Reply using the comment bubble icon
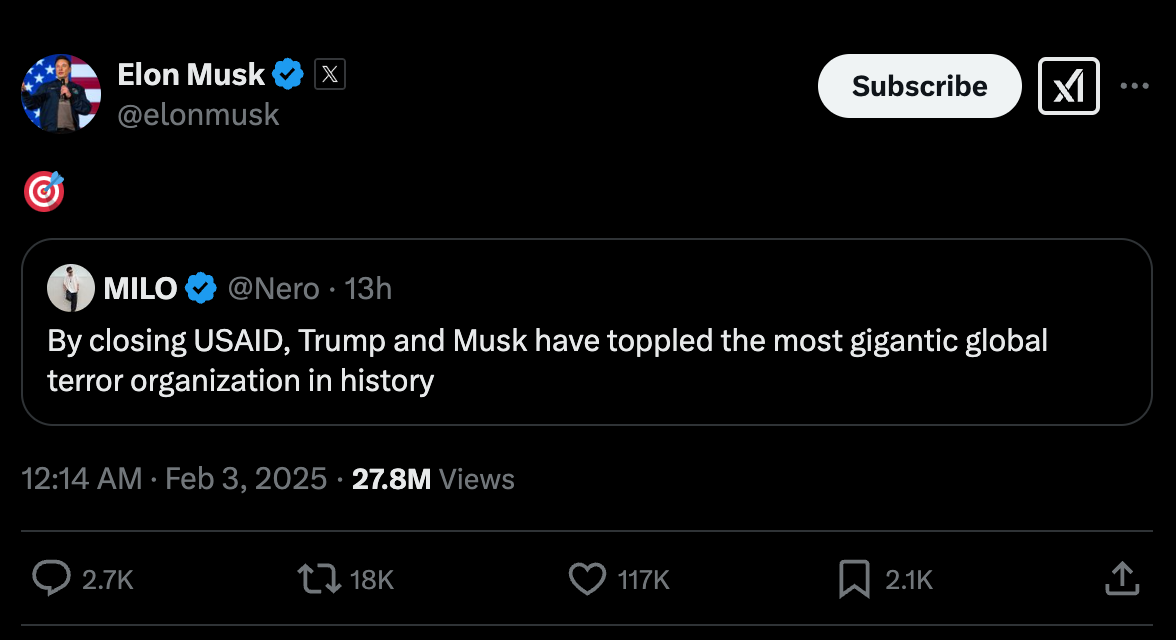This screenshot has width=1176, height=640. [x=52, y=578]
